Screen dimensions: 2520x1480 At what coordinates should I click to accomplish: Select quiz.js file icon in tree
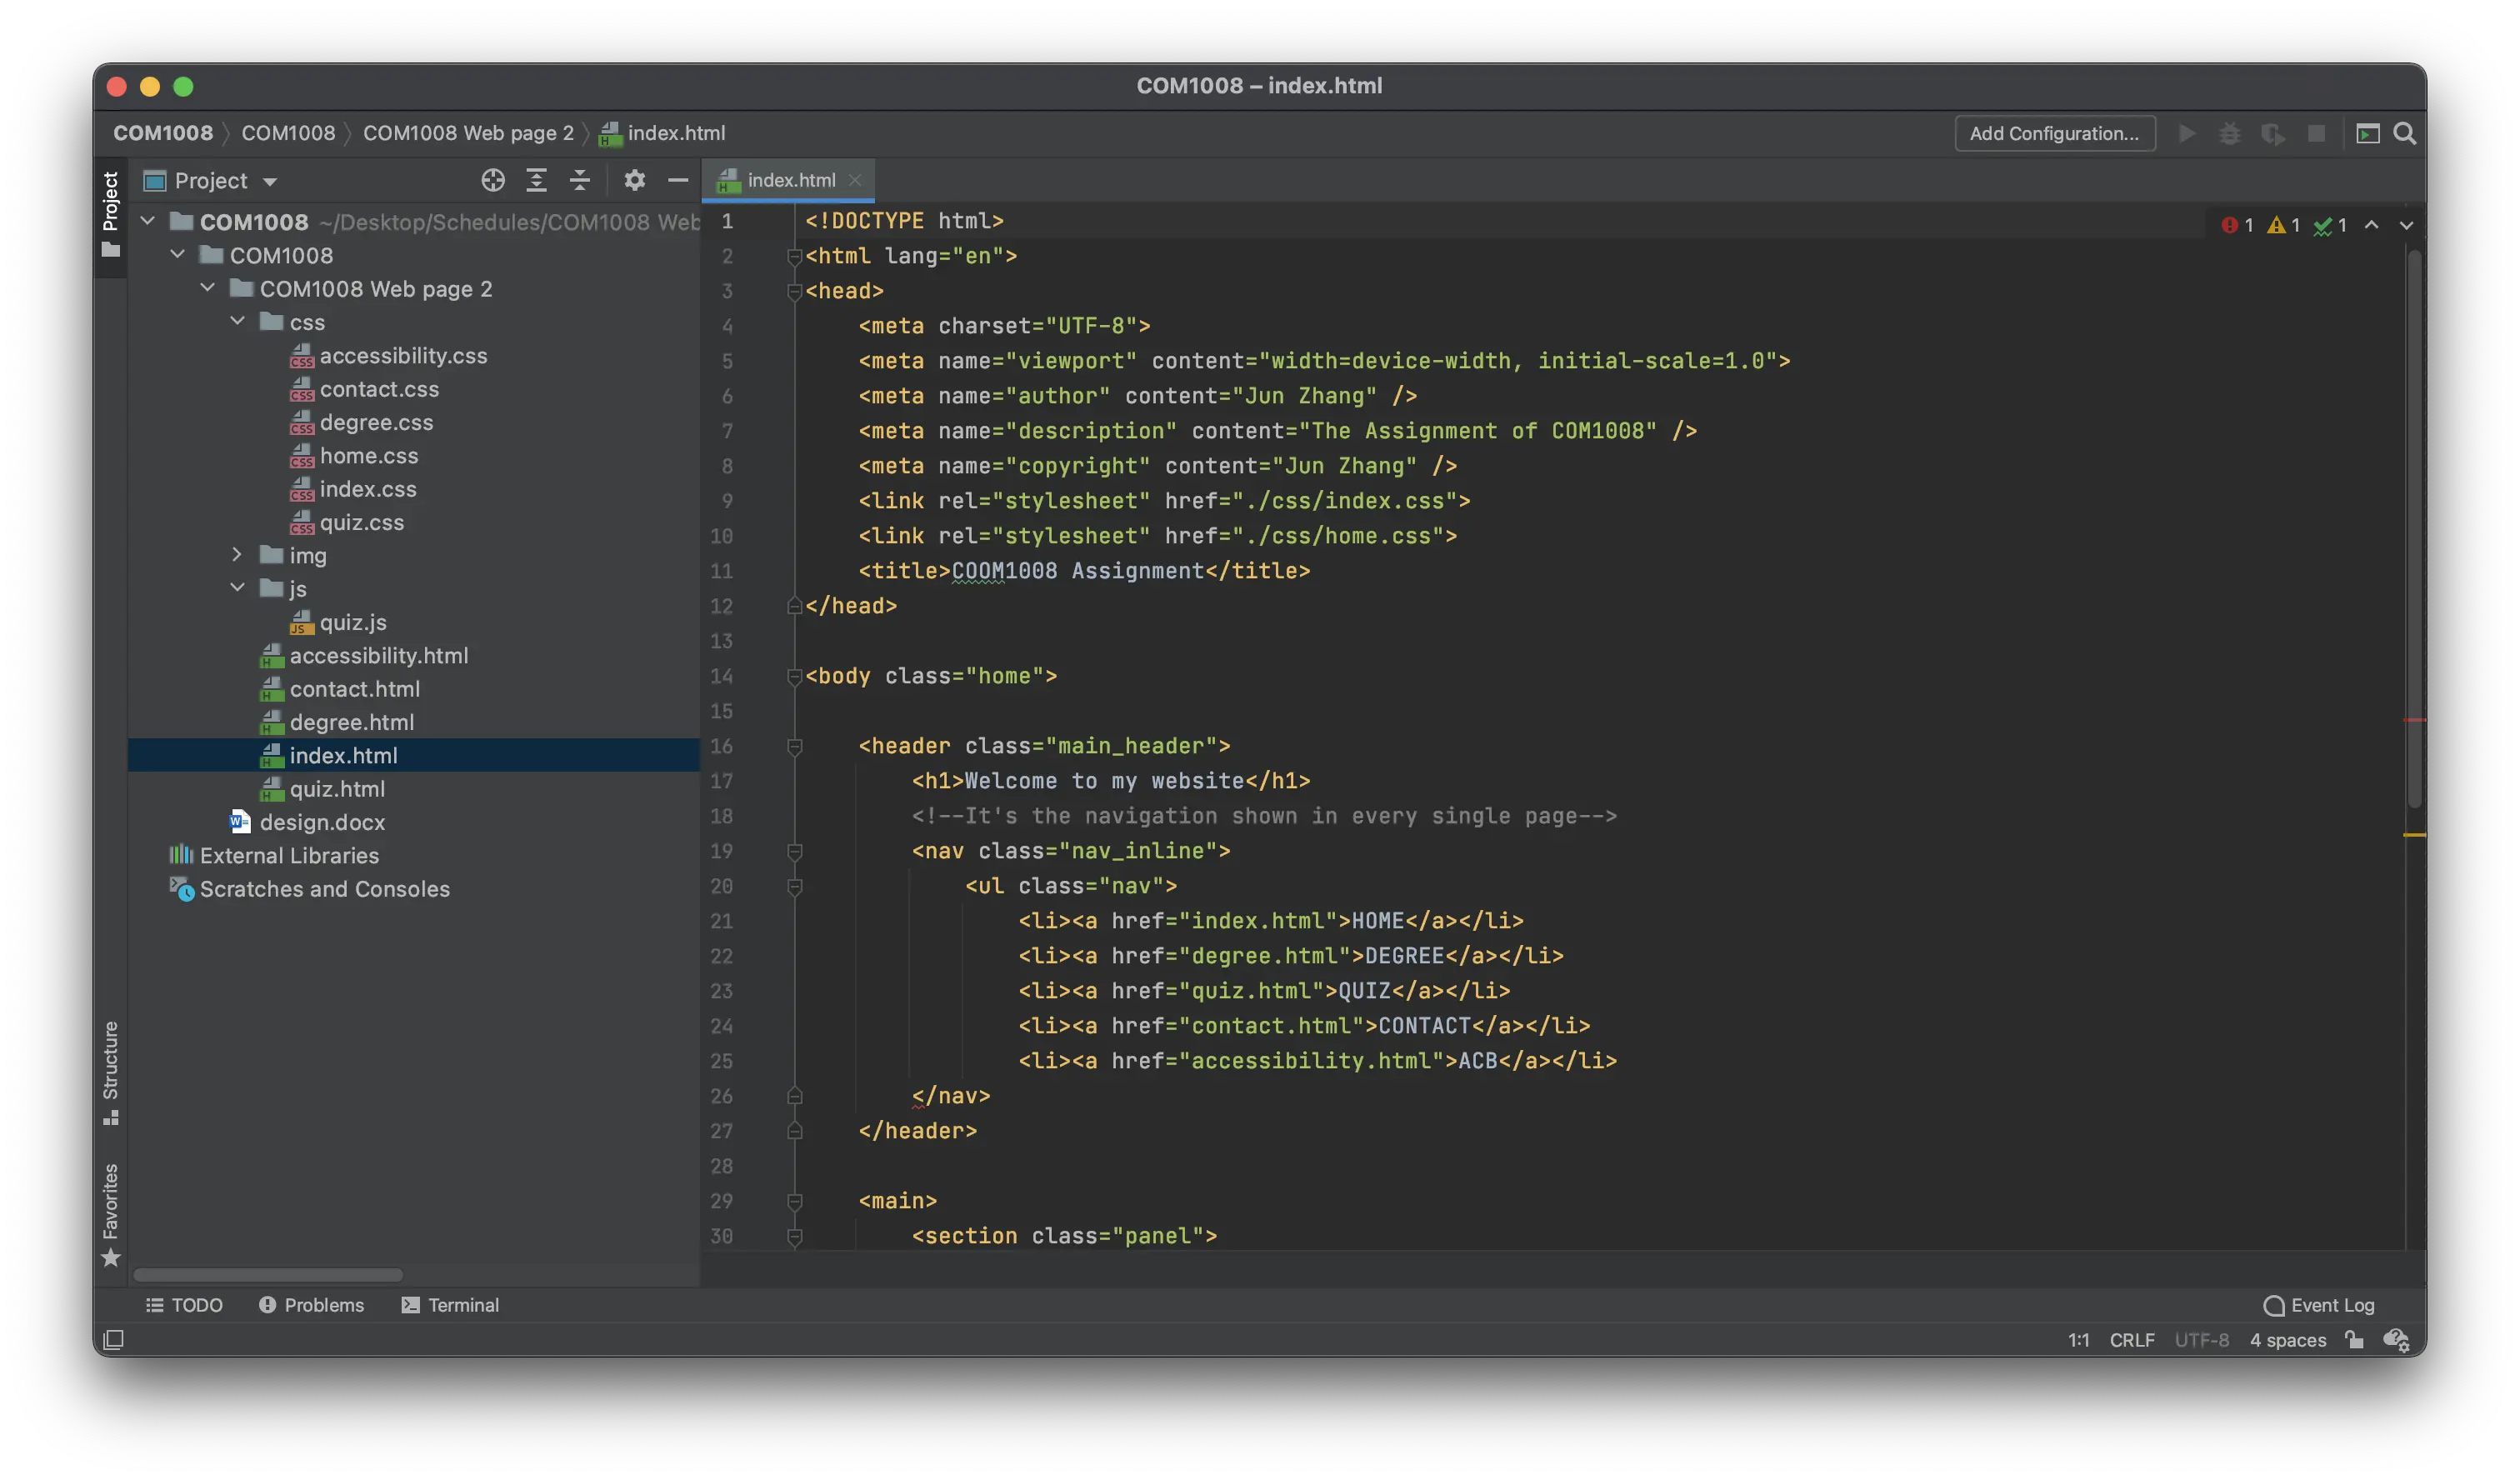(x=301, y=622)
